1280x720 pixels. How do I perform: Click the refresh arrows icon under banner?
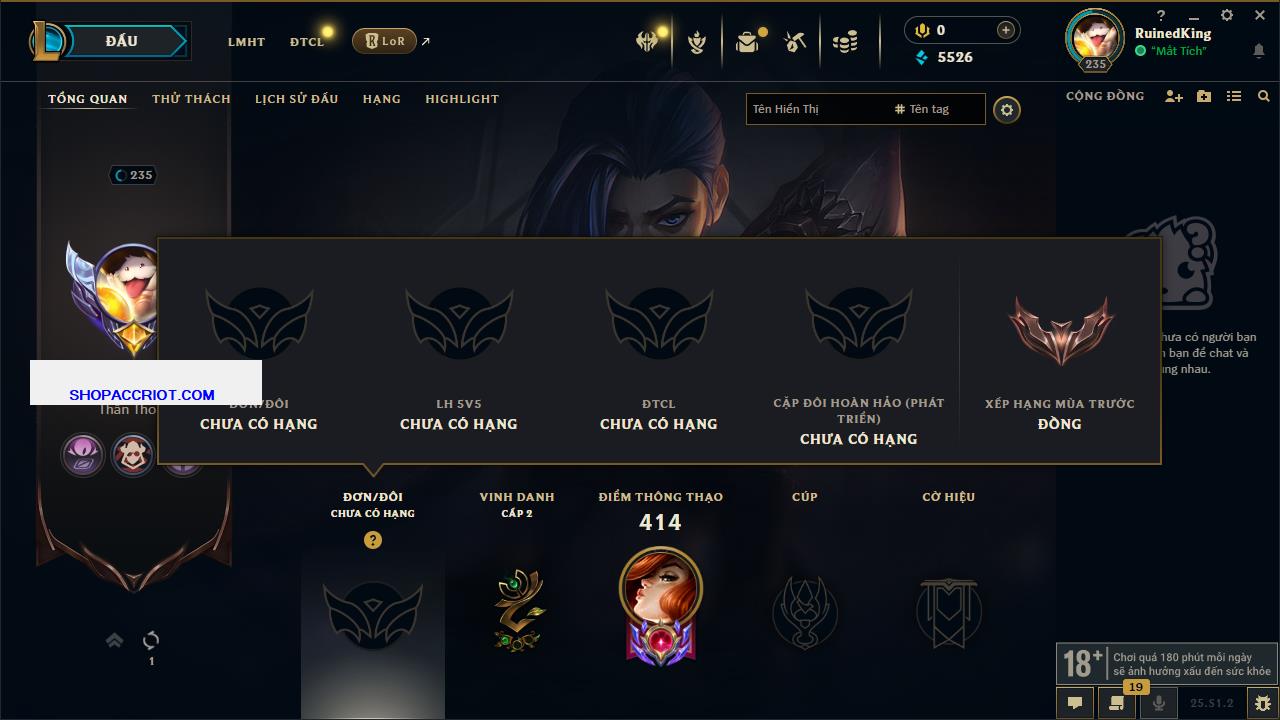(151, 640)
